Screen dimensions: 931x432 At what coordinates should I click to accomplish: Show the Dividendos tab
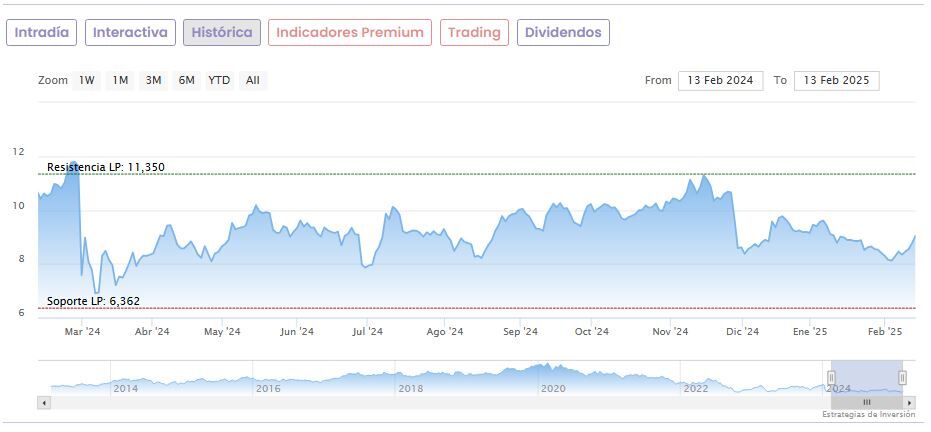(x=563, y=33)
